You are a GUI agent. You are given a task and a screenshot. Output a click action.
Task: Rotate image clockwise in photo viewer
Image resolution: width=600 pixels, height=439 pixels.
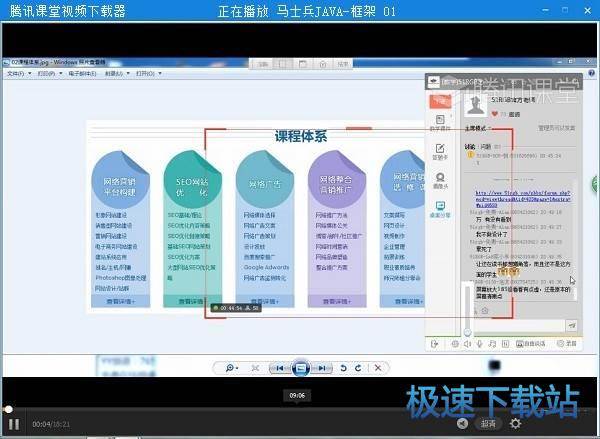[x=358, y=368]
